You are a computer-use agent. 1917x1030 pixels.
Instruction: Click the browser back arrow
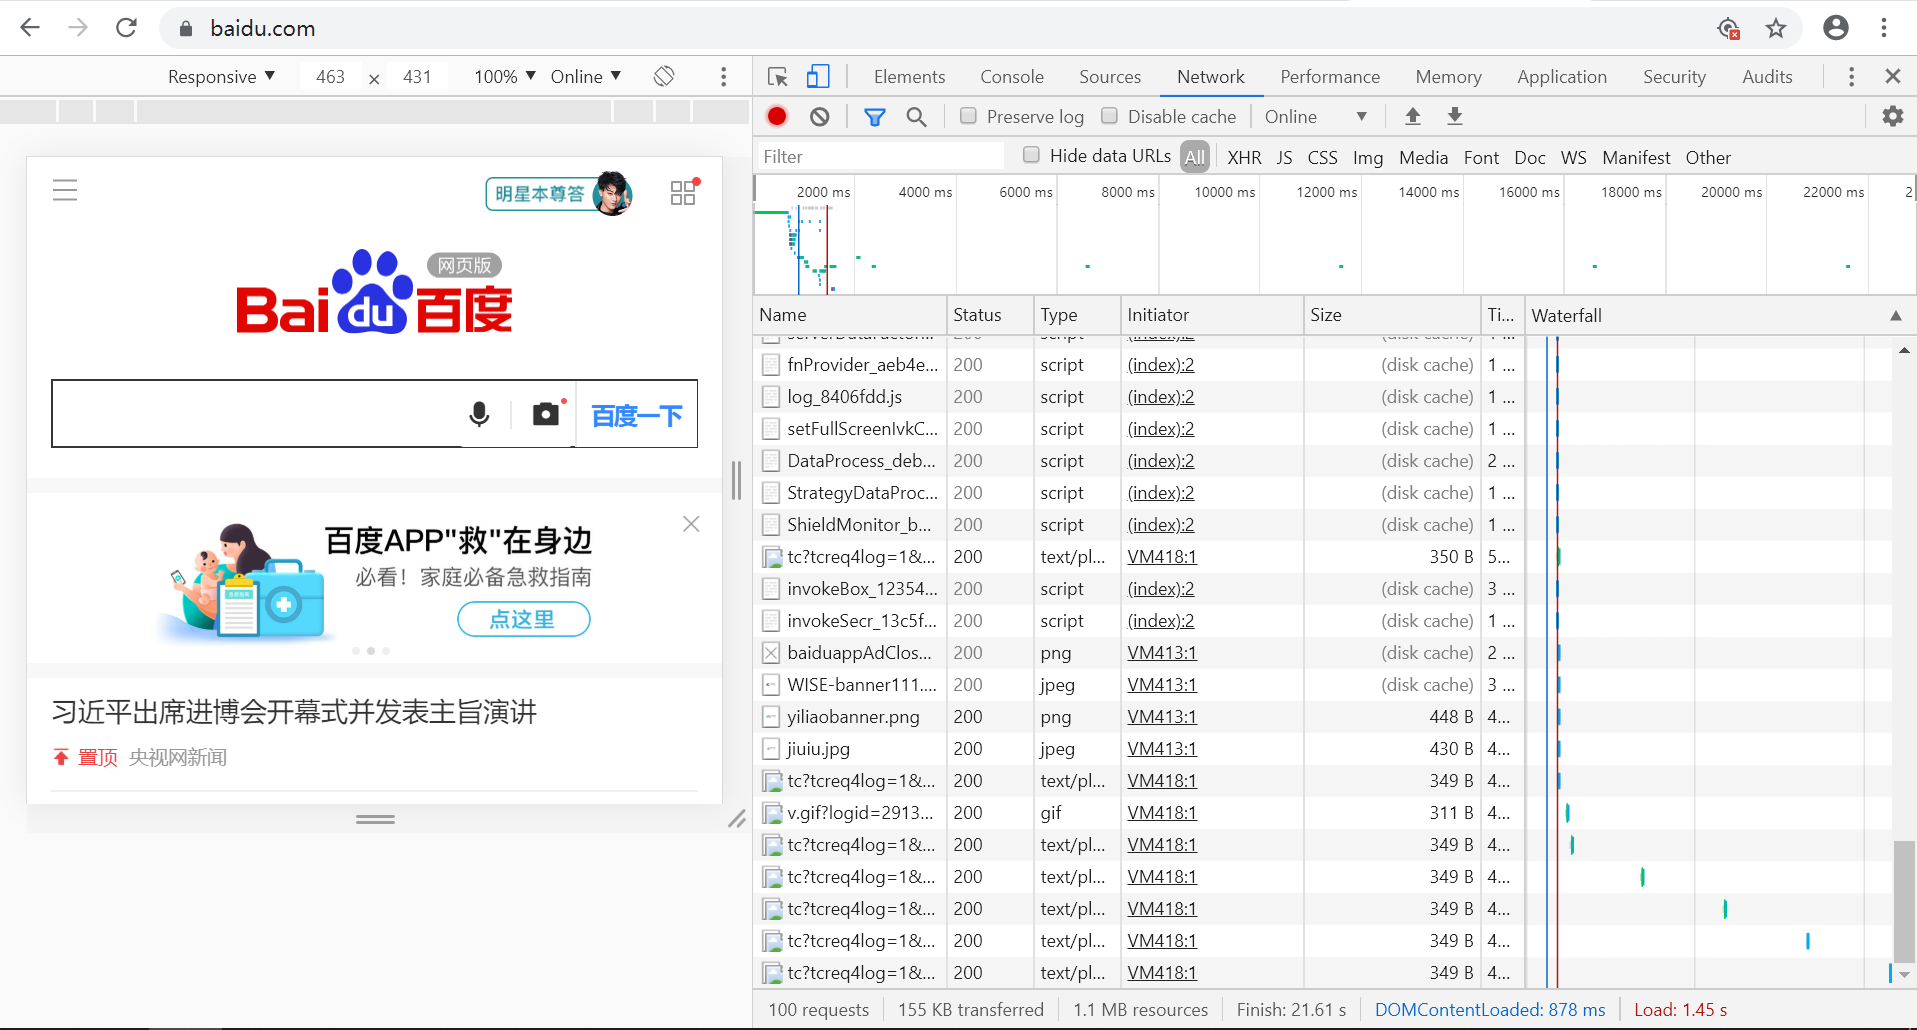(30, 28)
